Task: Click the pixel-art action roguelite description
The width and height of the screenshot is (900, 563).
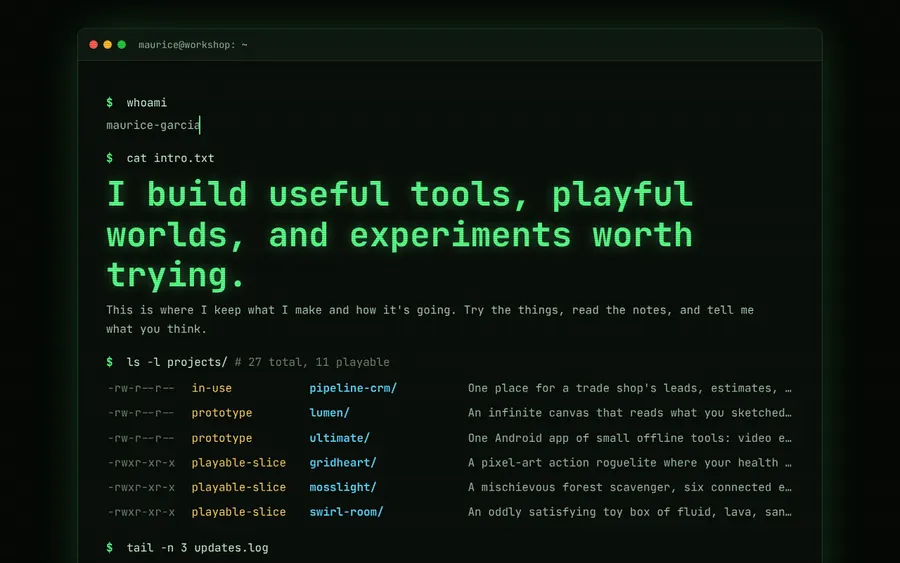Action: 630,463
